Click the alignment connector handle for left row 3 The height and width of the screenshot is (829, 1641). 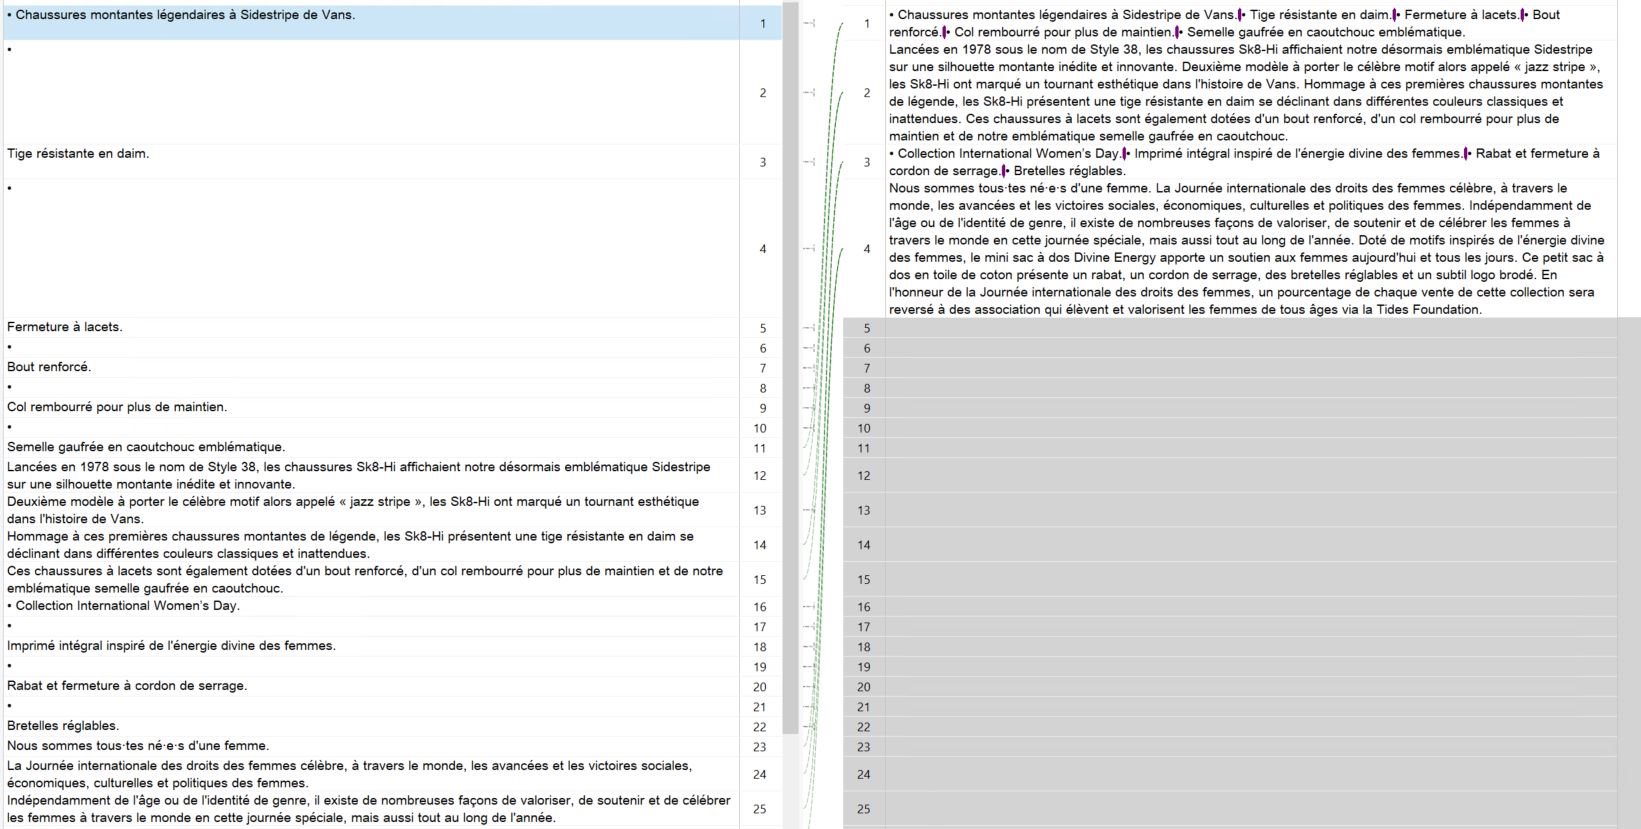809,162
